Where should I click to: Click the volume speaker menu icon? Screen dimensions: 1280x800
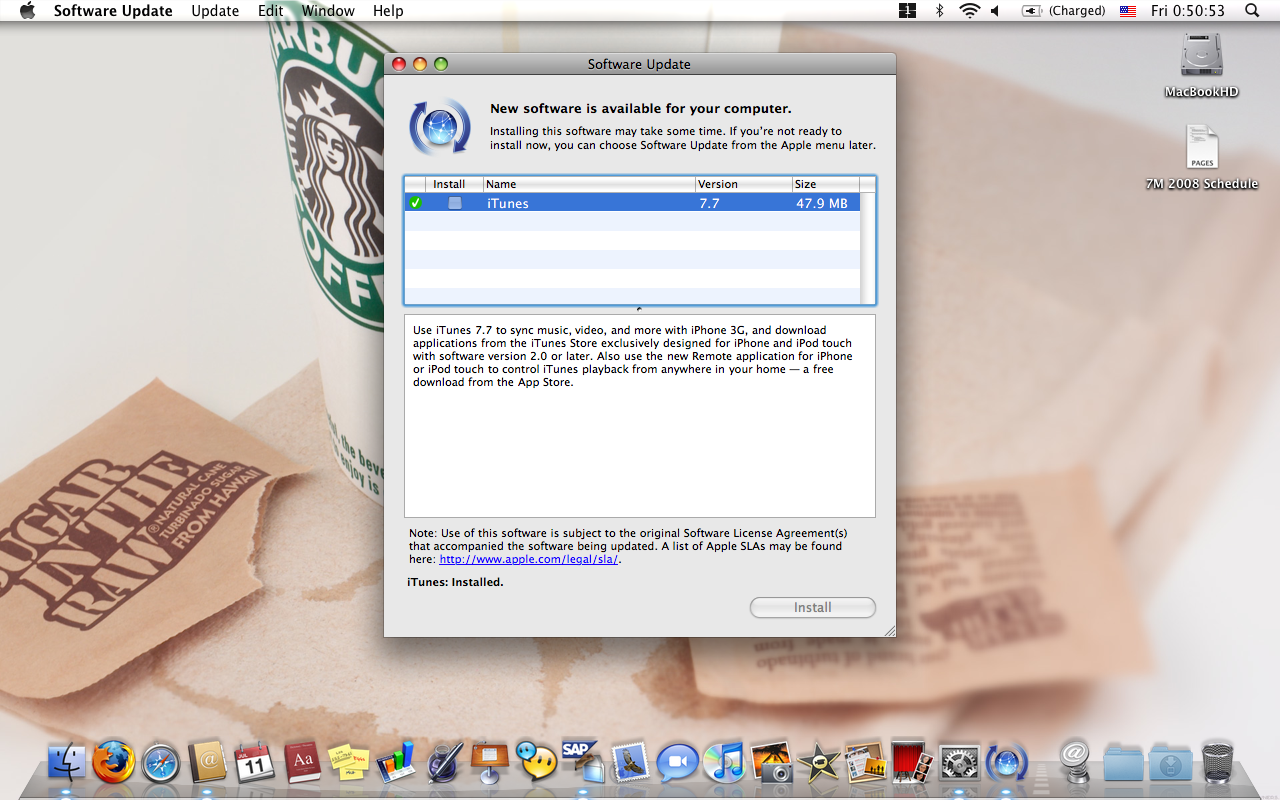[x=996, y=11]
